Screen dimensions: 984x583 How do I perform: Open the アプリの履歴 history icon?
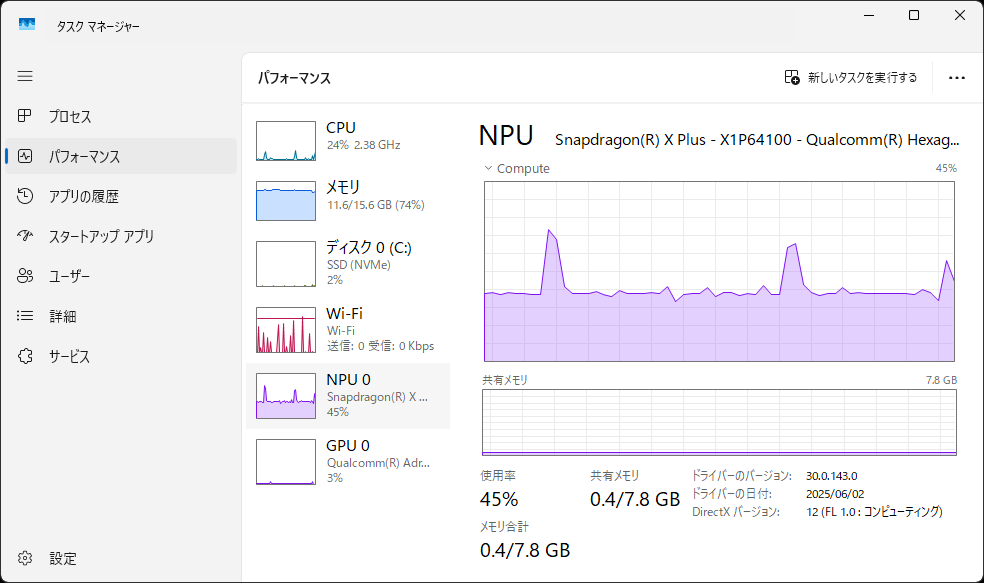pyautogui.click(x=26, y=197)
